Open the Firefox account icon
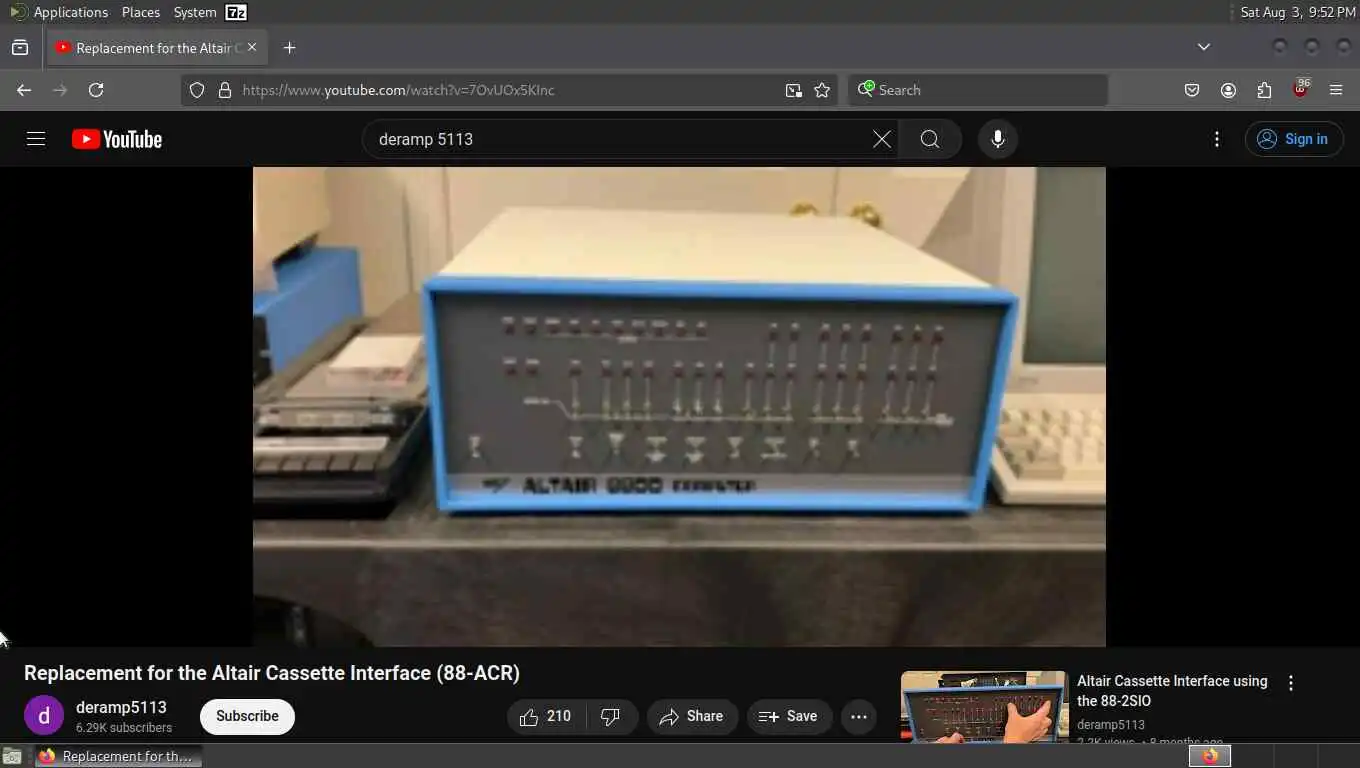 point(1228,90)
